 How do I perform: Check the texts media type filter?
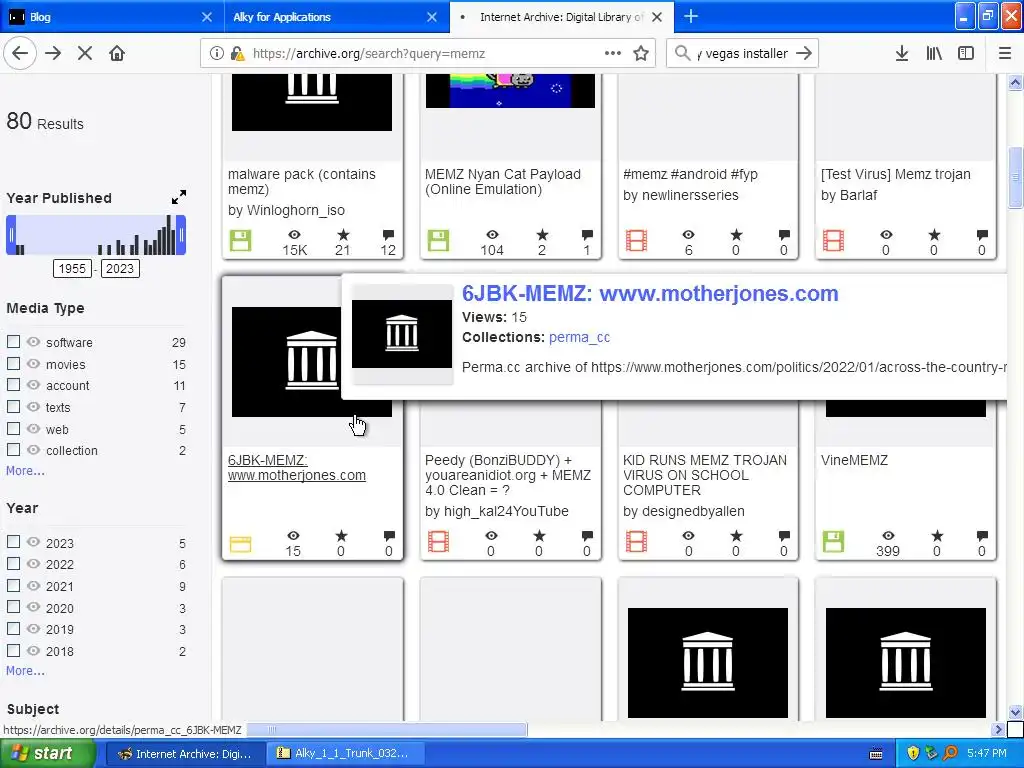click(13, 406)
